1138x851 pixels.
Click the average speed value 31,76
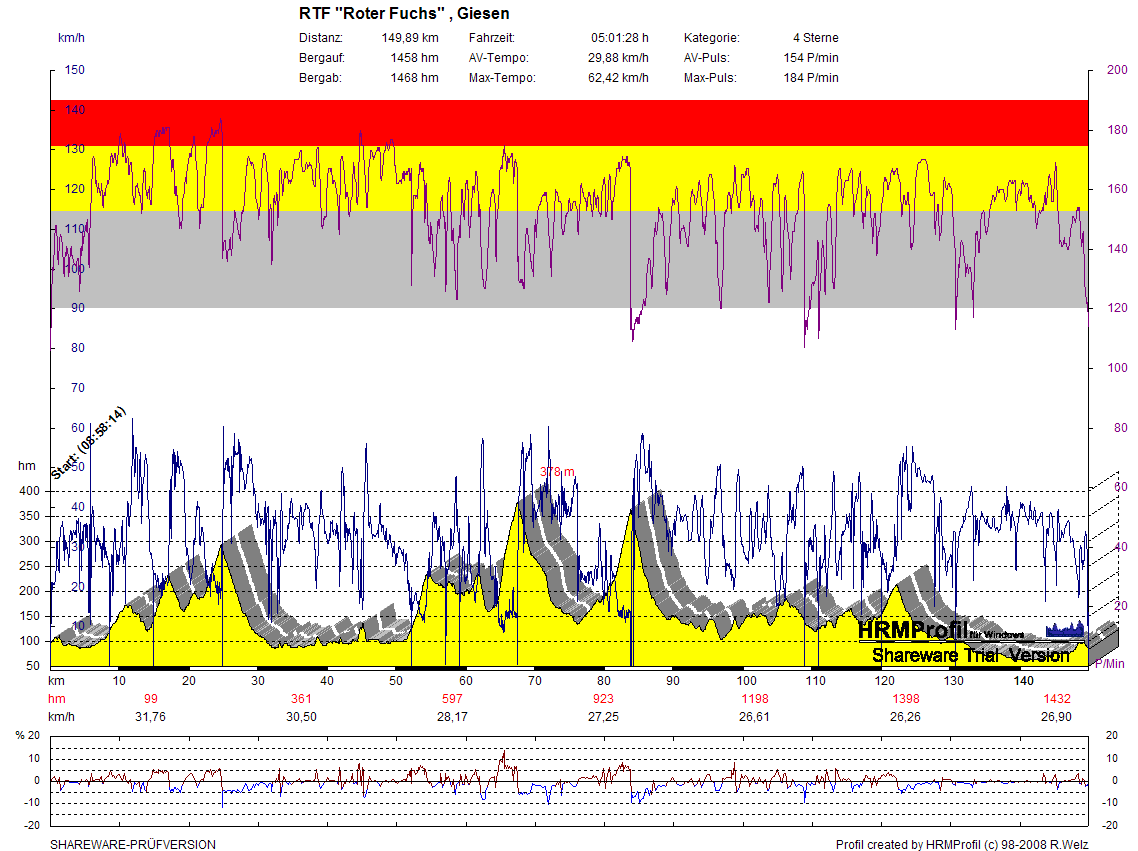coord(150,717)
